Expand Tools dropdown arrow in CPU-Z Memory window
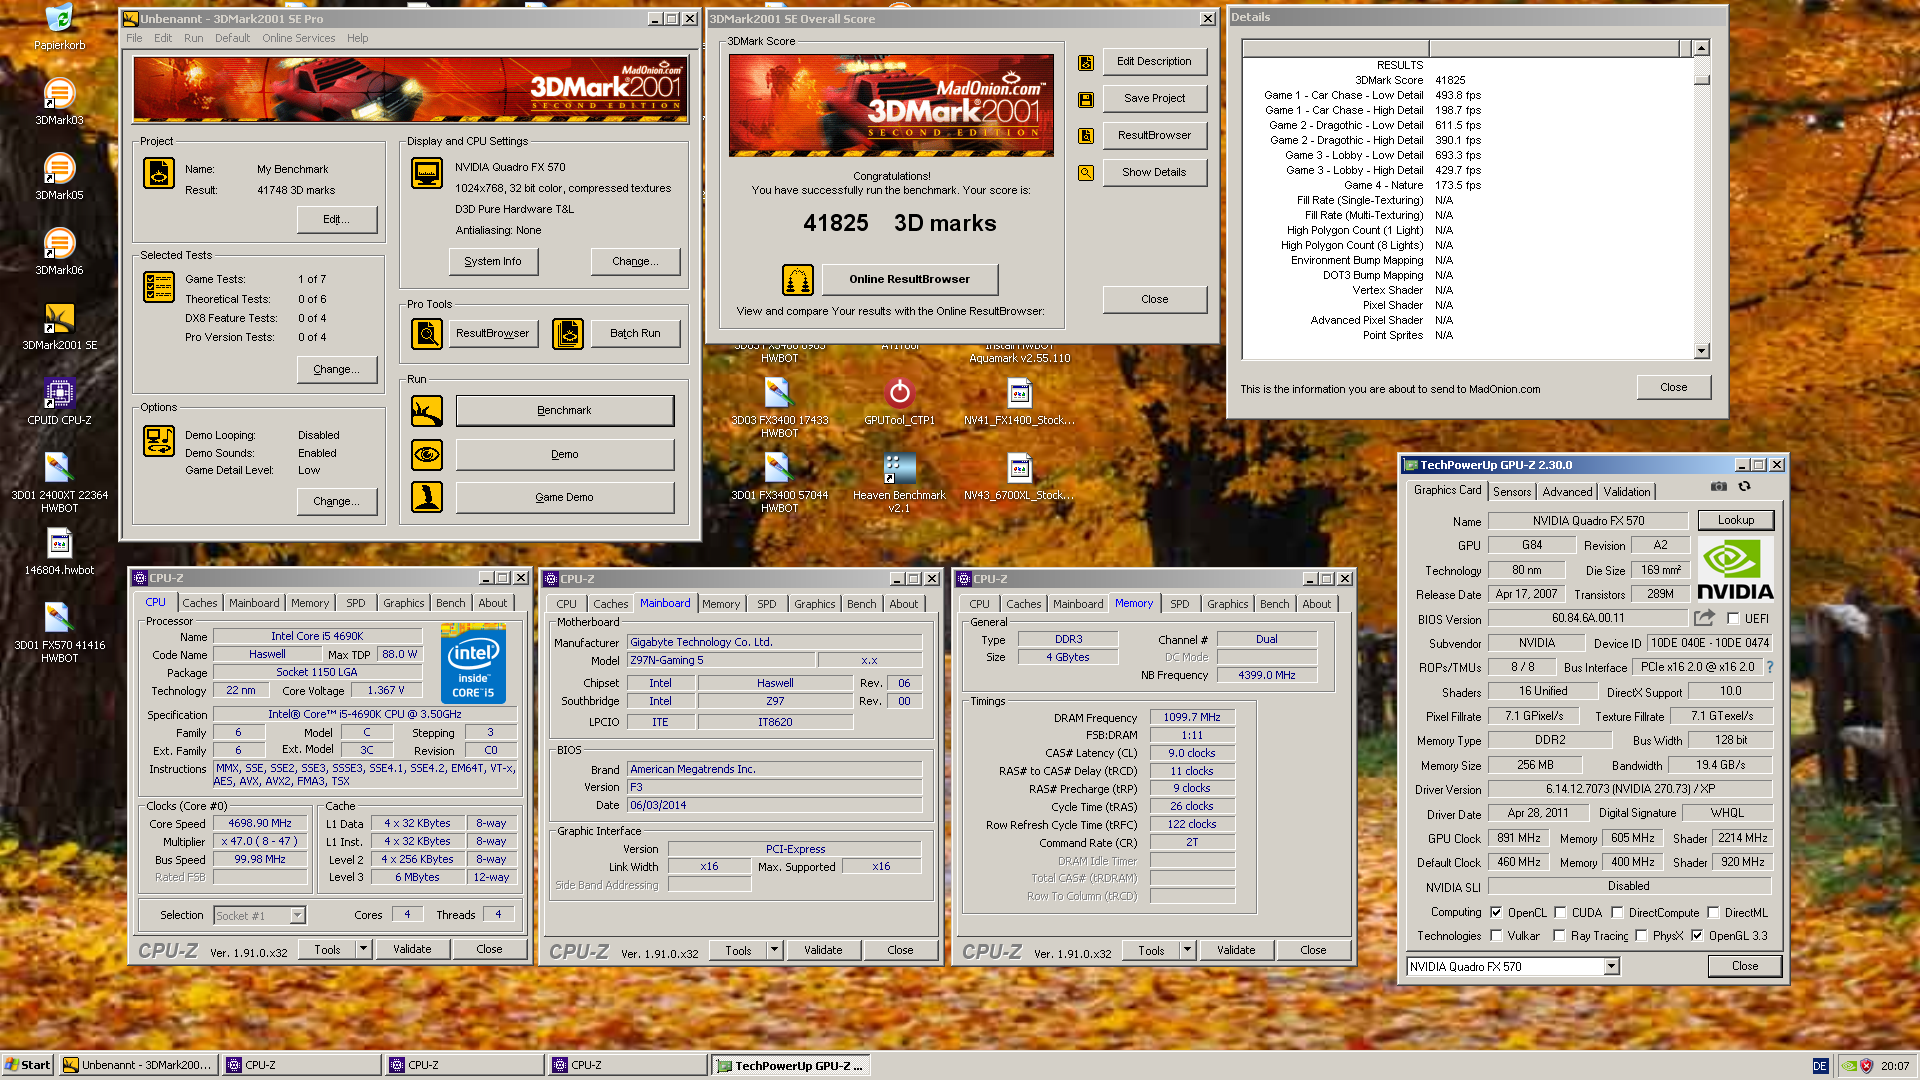This screenshot has height=1080, width=1920. [x=1187, y=950]
